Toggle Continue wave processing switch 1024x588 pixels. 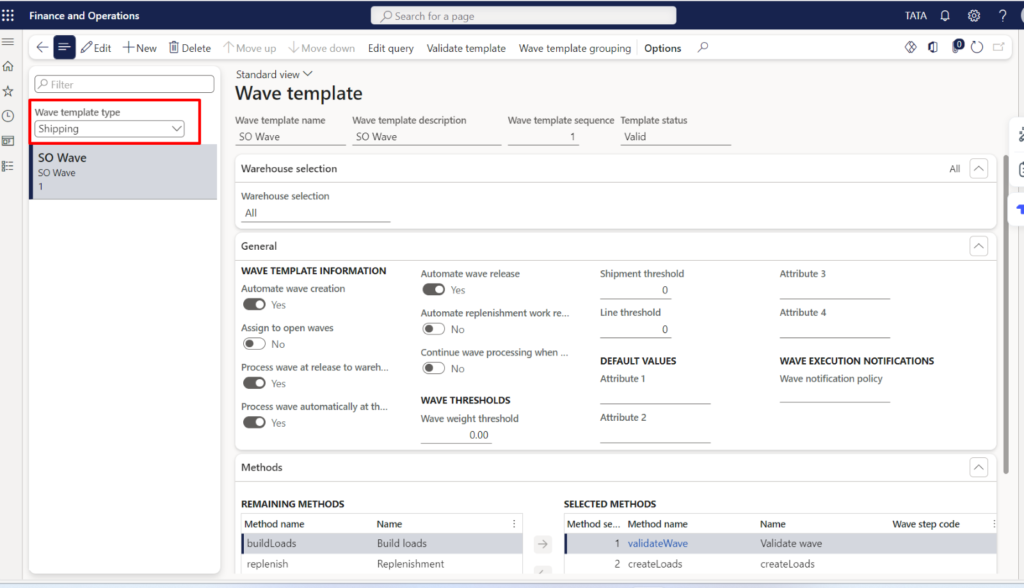(434, 368)
